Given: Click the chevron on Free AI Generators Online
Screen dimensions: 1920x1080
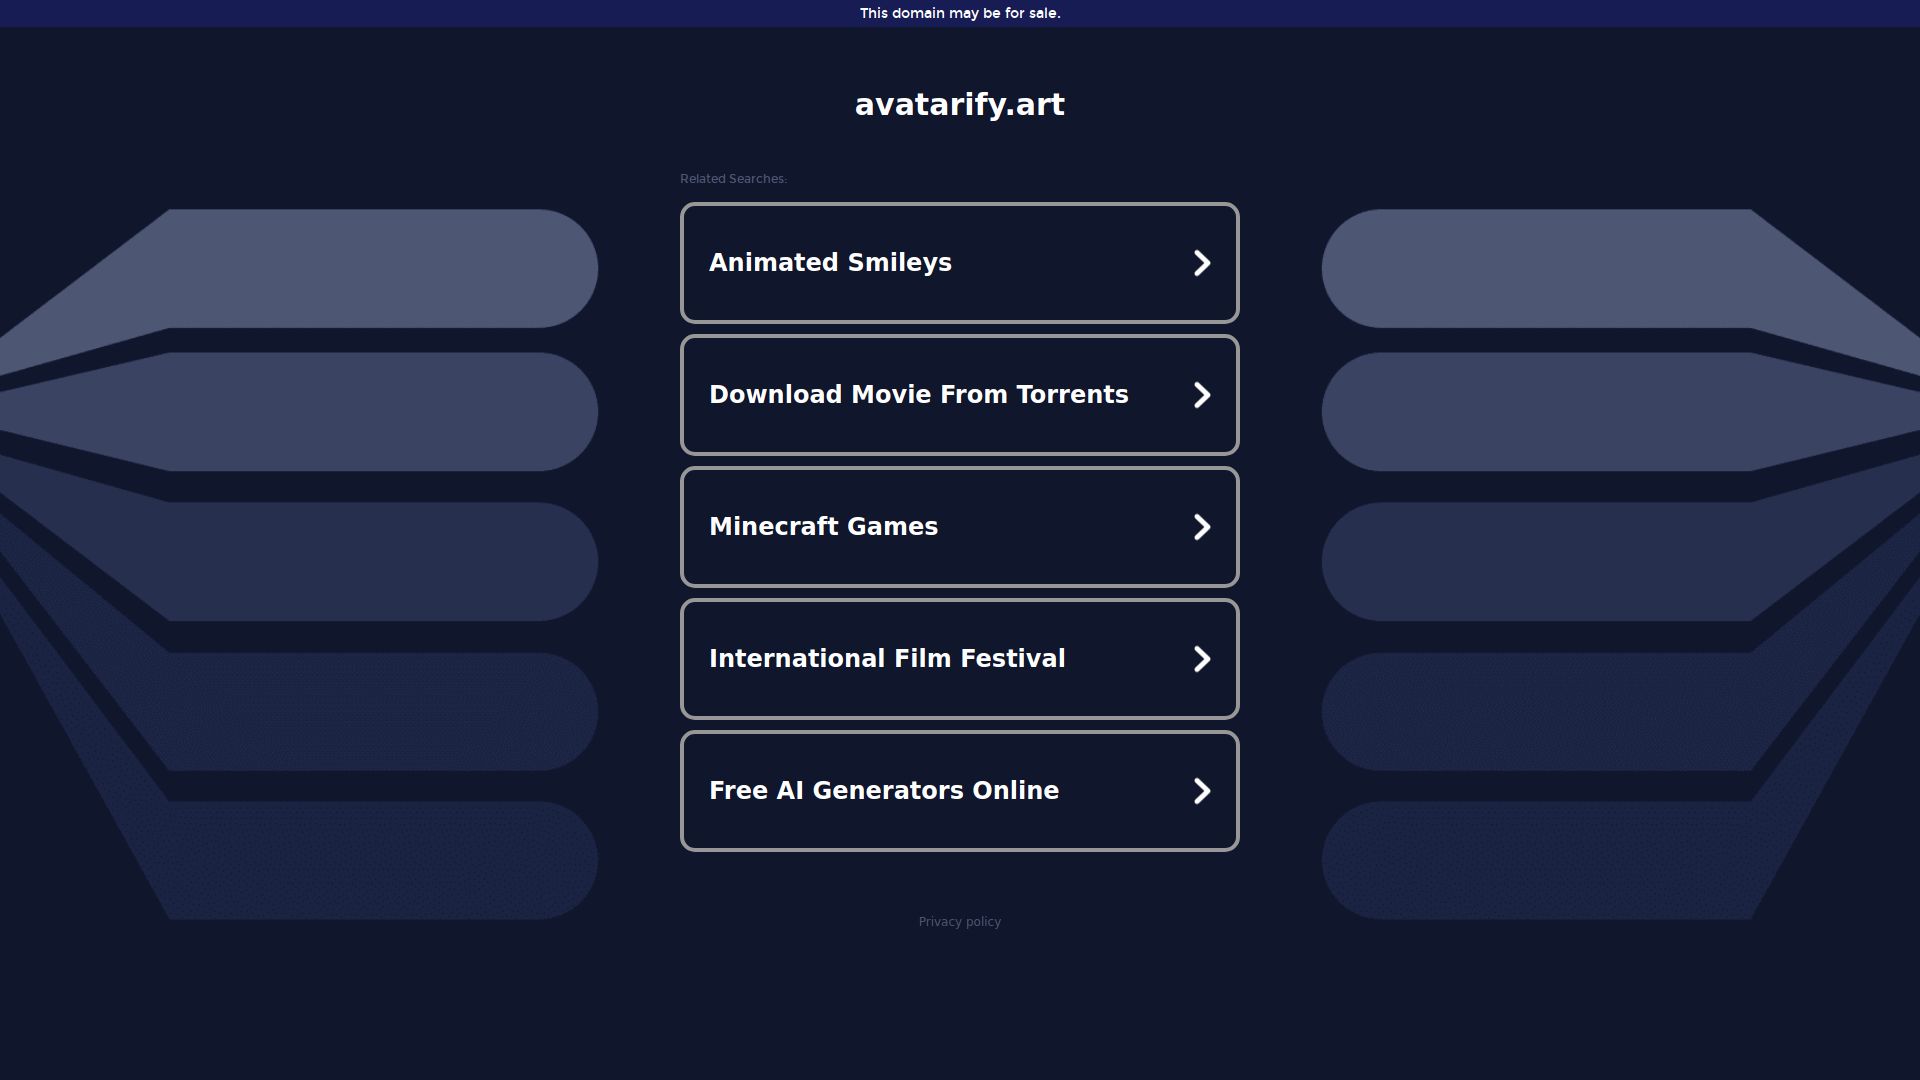Looking at the screenshot, I should click(1202, 790).
